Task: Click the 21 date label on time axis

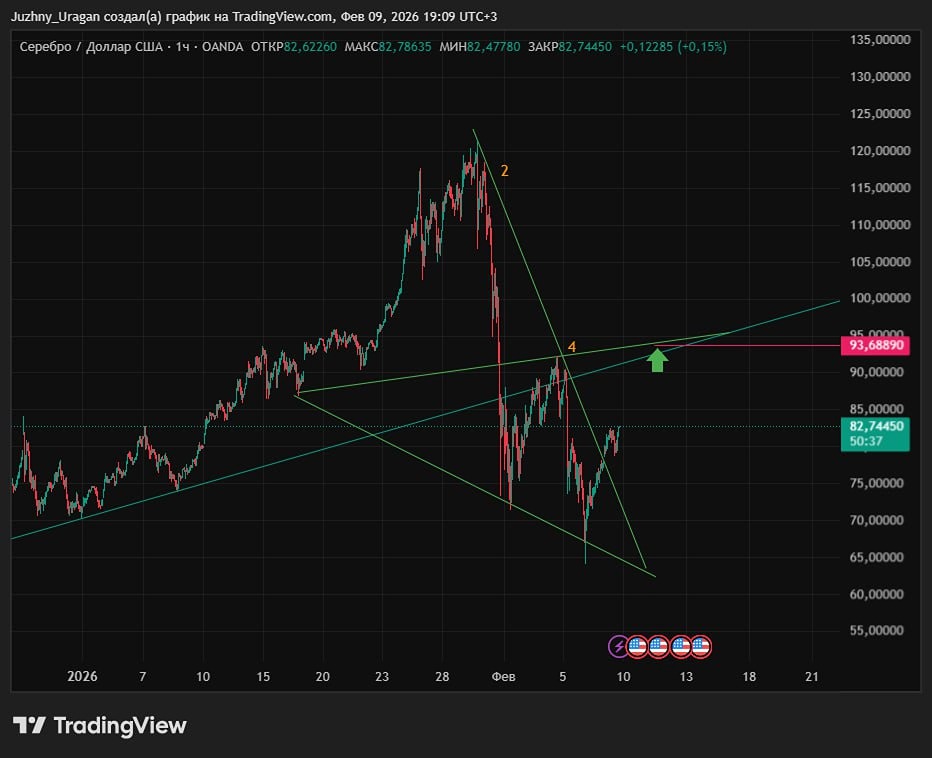Action: pos(811,677)
